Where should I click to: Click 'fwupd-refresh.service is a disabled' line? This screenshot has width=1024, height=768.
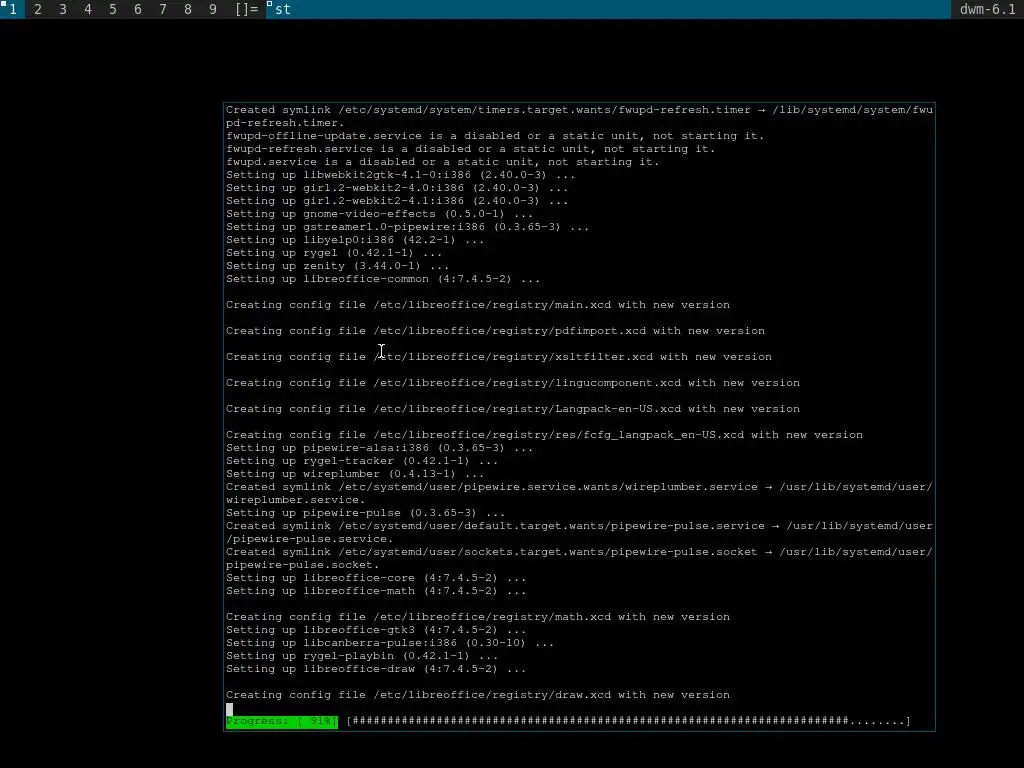[470, 149]
